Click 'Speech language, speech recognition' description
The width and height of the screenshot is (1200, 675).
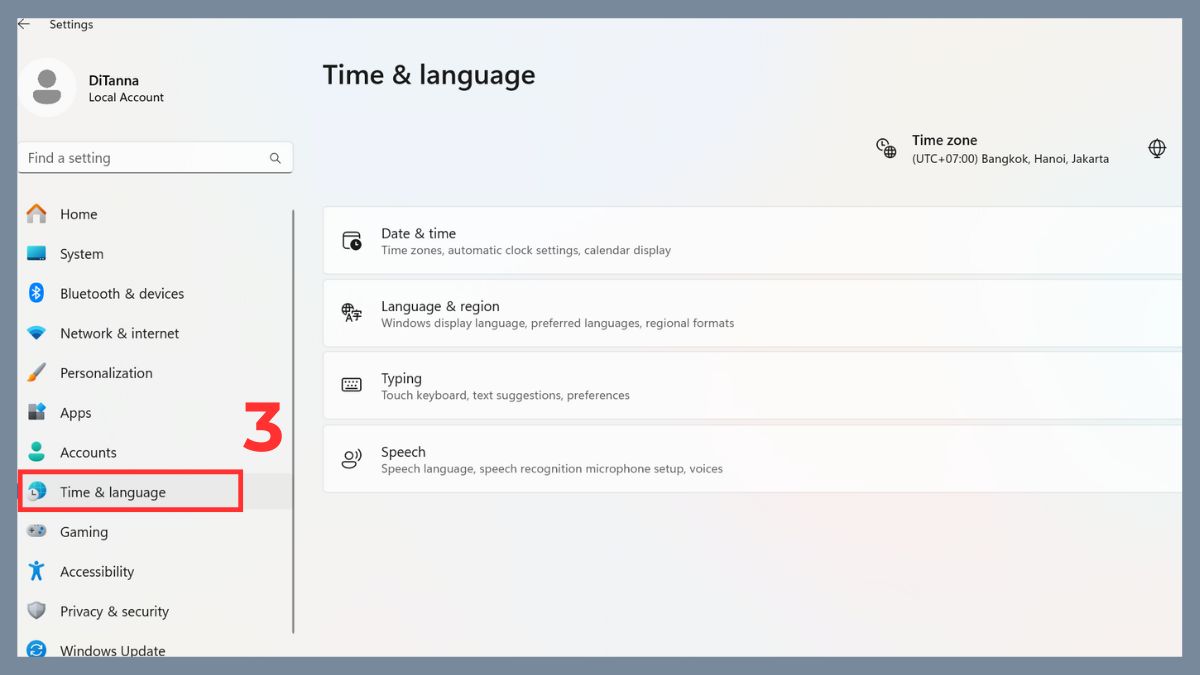pos(551,469)
